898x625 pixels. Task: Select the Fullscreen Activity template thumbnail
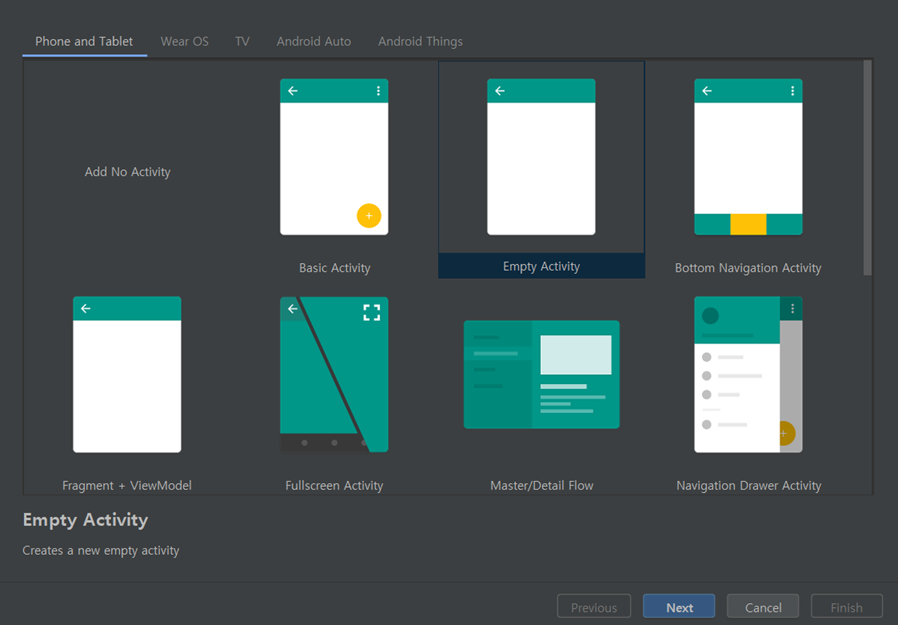[x=334, y=375]
